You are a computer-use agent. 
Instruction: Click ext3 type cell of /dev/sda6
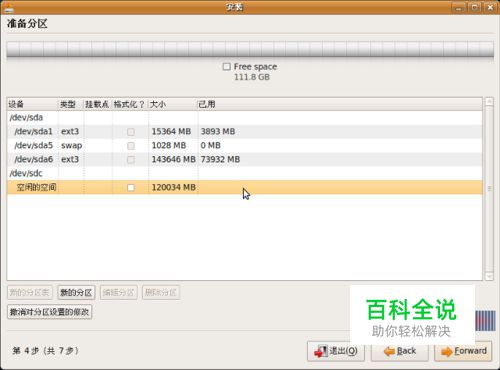[x=70, y=159]
